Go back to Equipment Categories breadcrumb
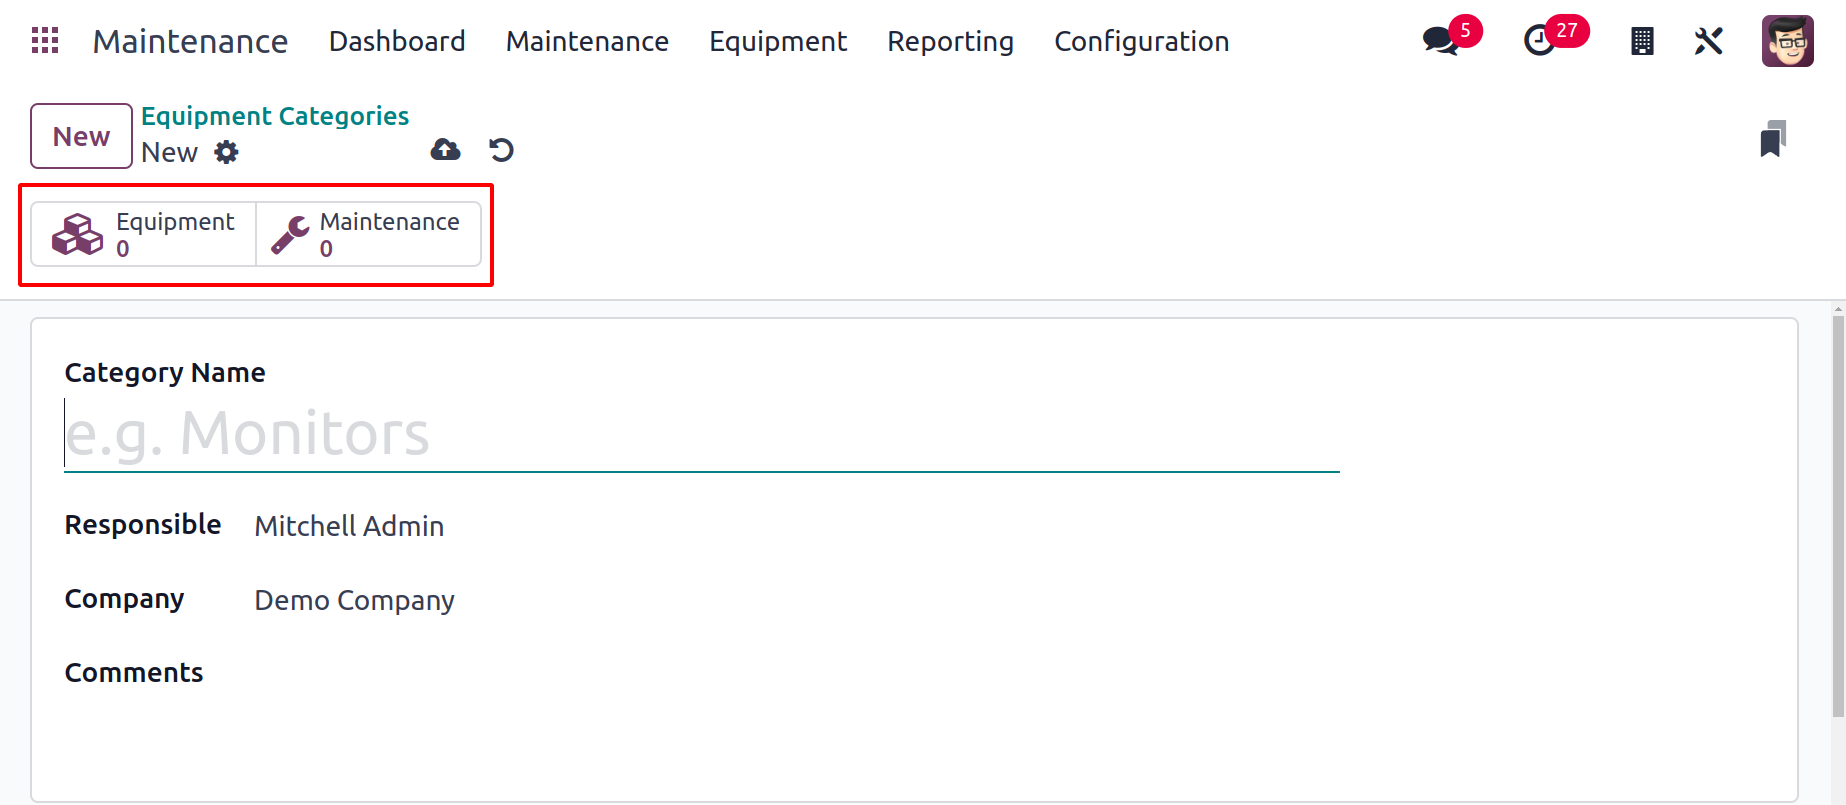 click(x=275, y=116)
